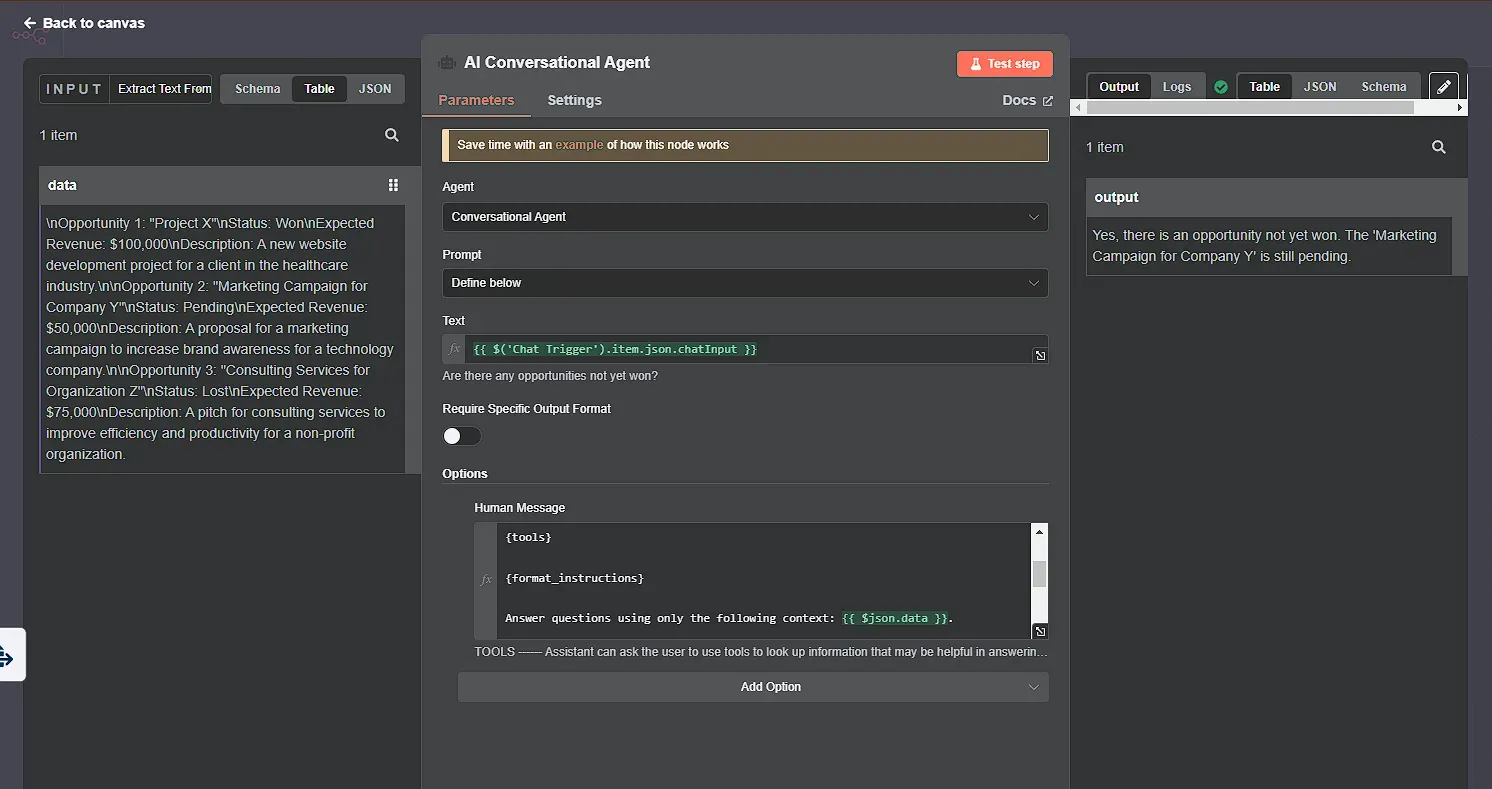Open search in the INPUT panel
The width and height of the screenshot is (1492, 789).
(x=391, y=135)
